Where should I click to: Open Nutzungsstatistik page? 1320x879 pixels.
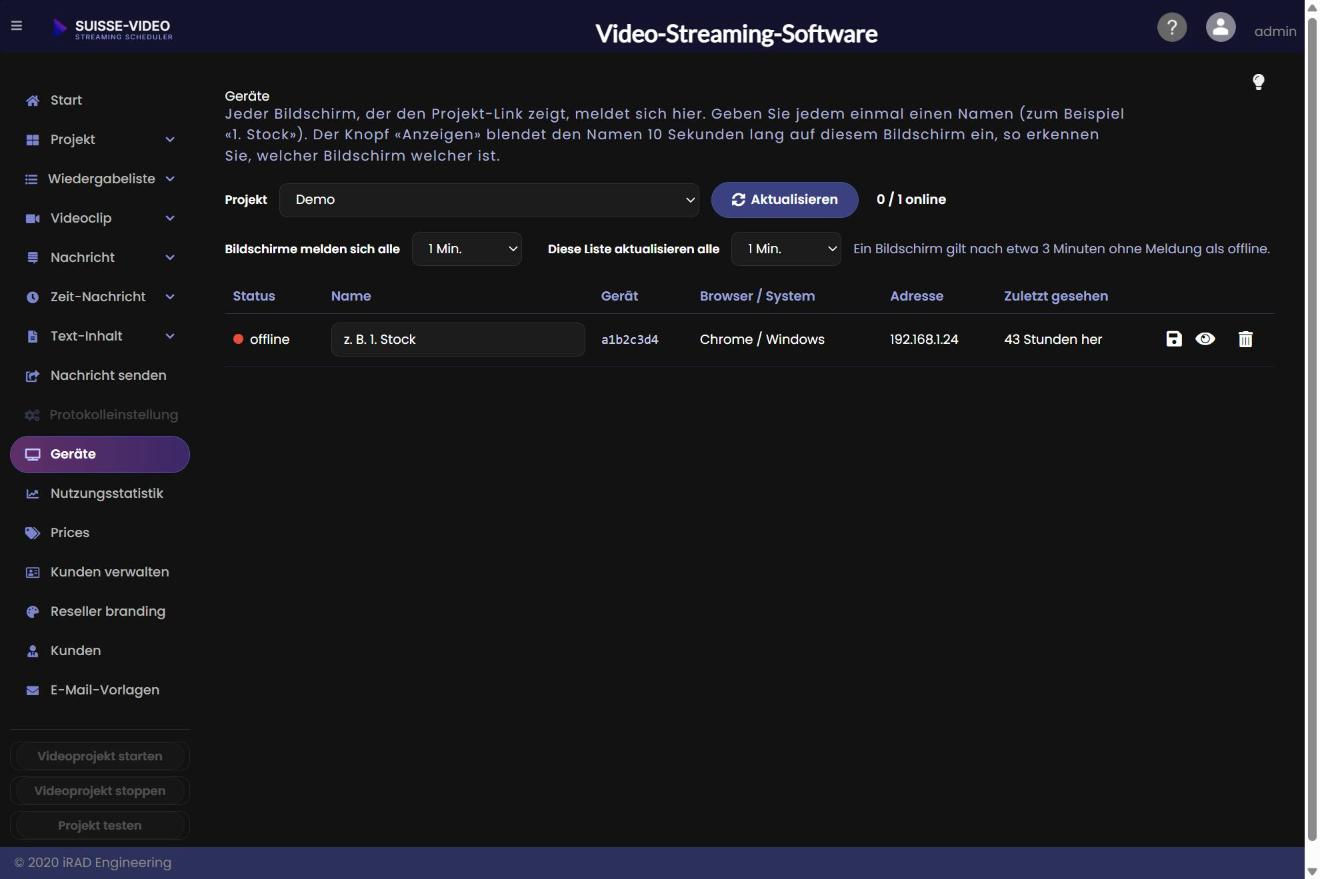pos(100,493)
